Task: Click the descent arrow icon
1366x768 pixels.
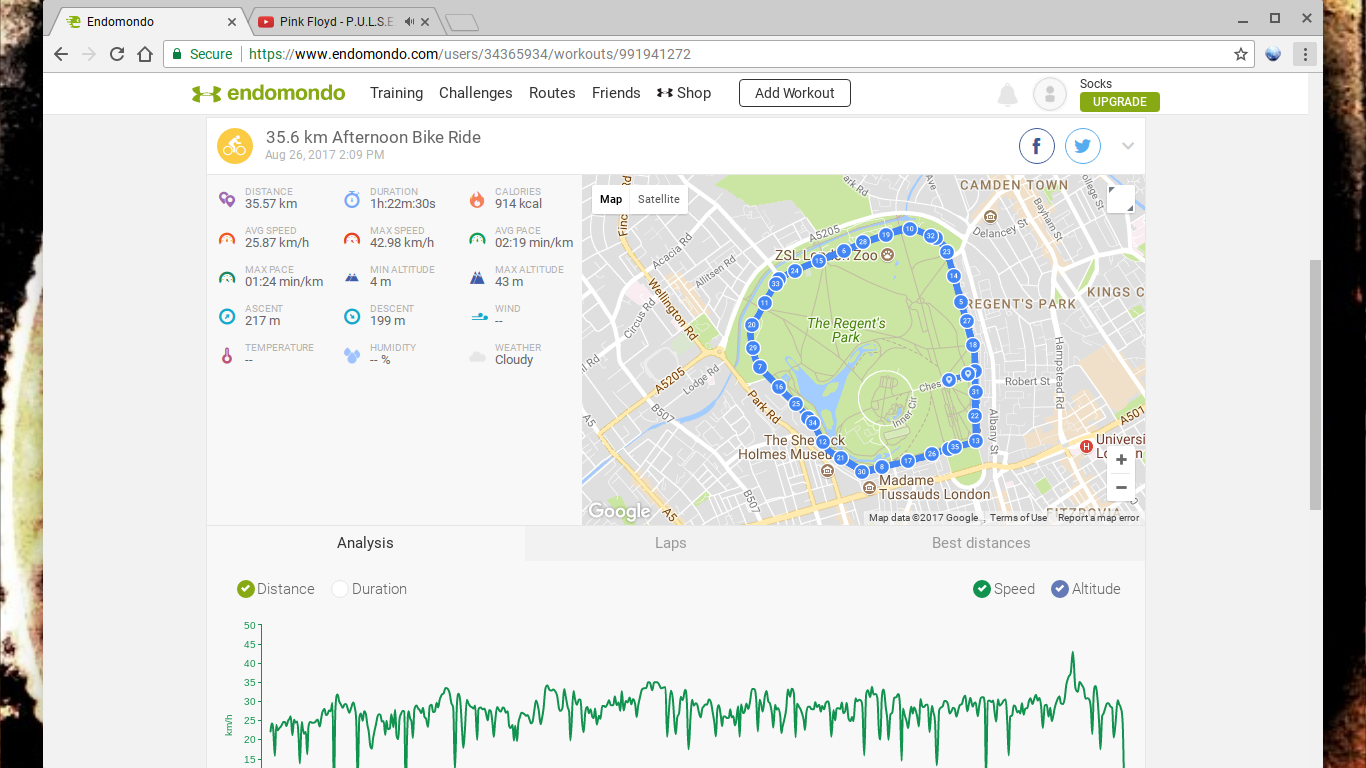Action: 352,316
